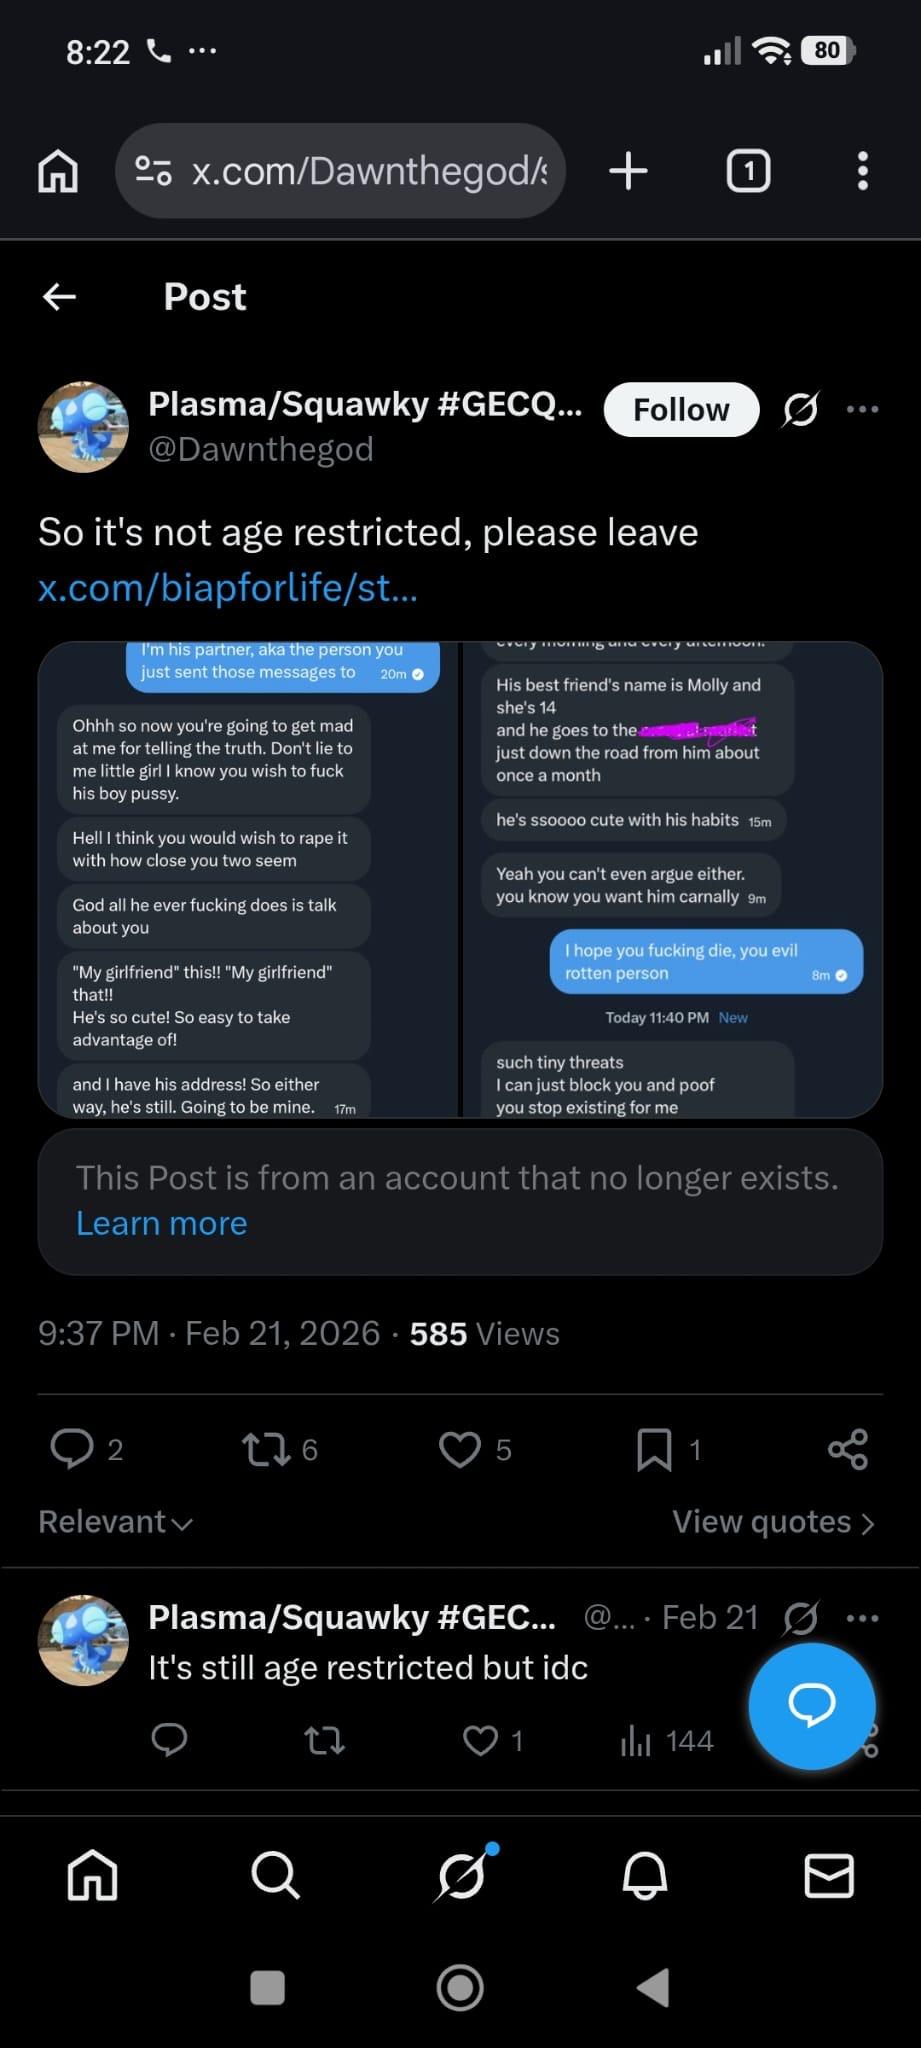Tap the x.com address bar

(340, 171)
